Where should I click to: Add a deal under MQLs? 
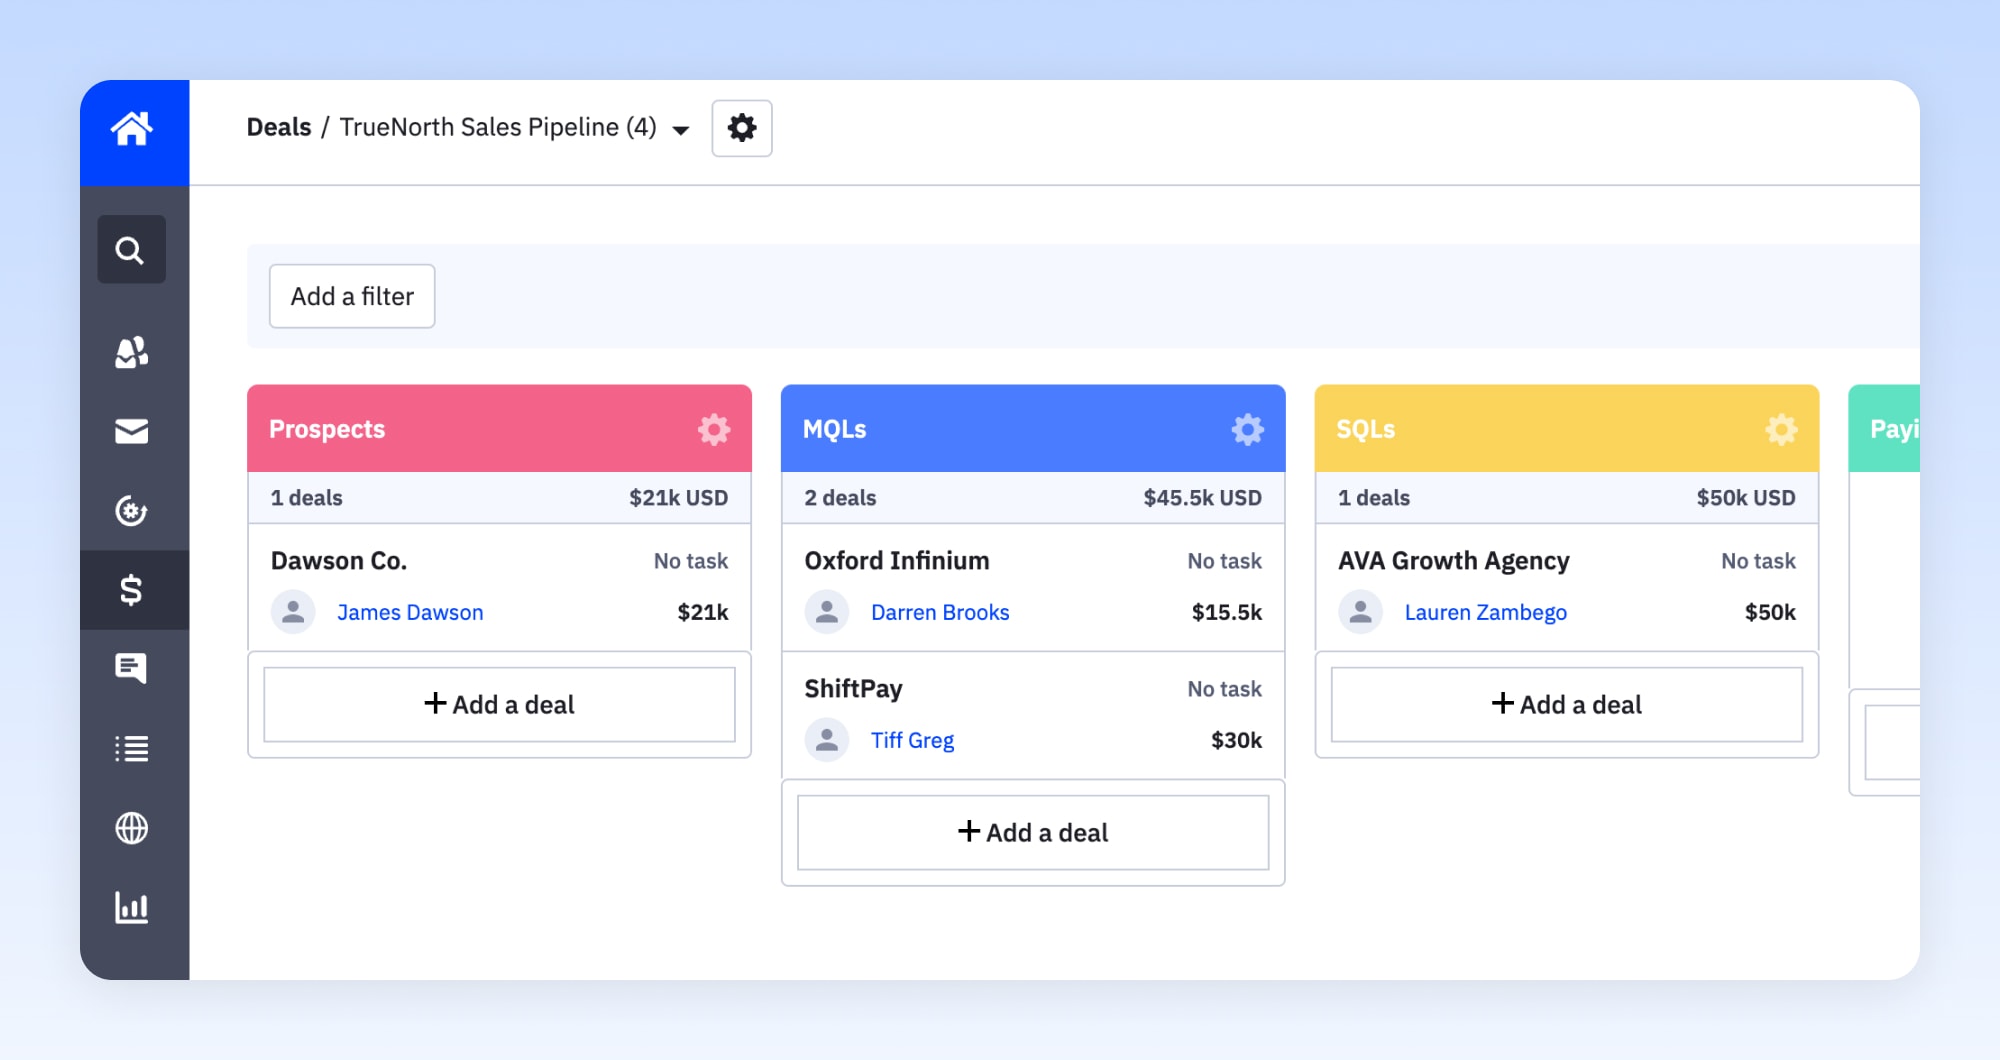coord(1033,832)
